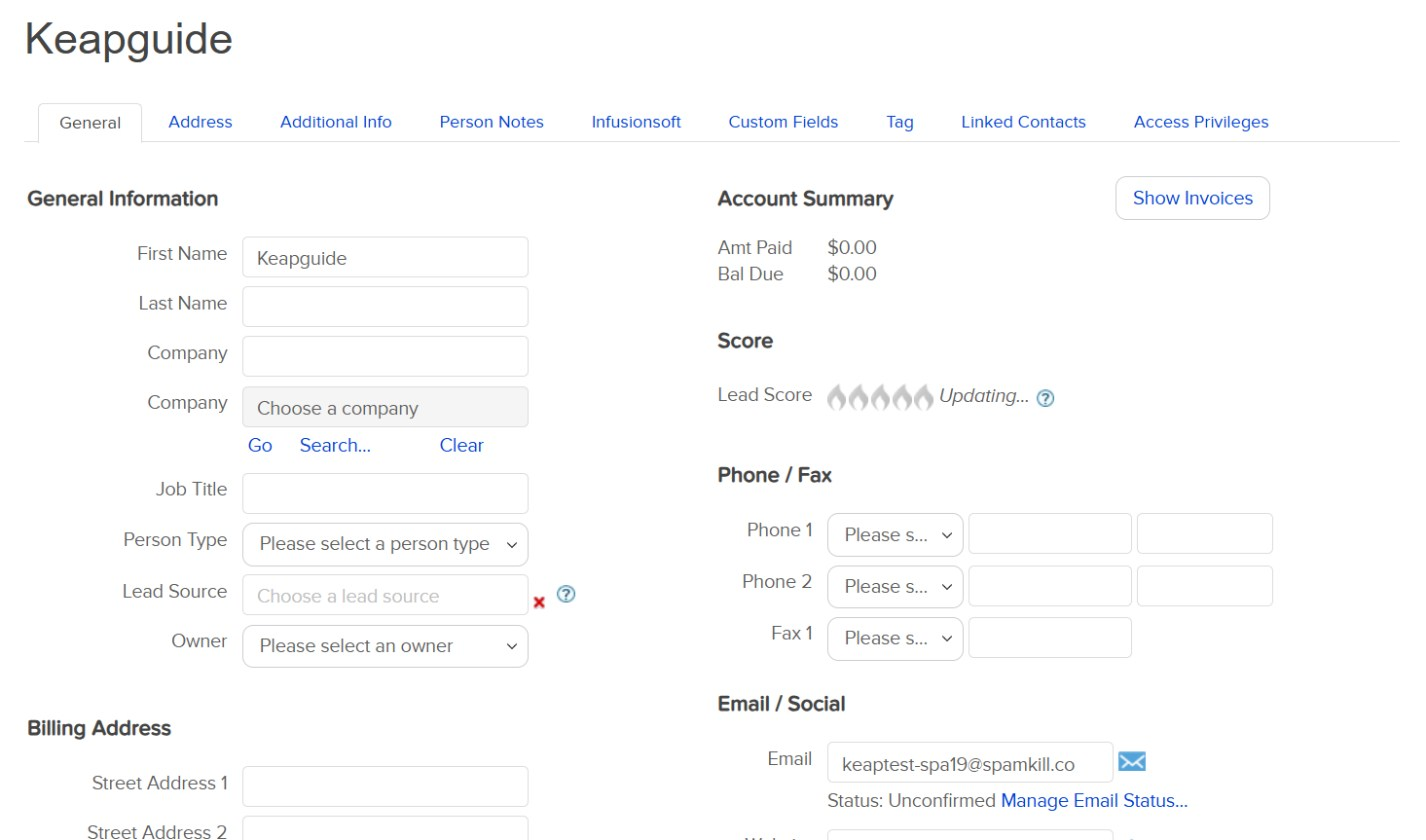Click the Phone 1 extension field
Image resolution: width=1426 pixels, height=840 pixels.
pos(1205,534)
